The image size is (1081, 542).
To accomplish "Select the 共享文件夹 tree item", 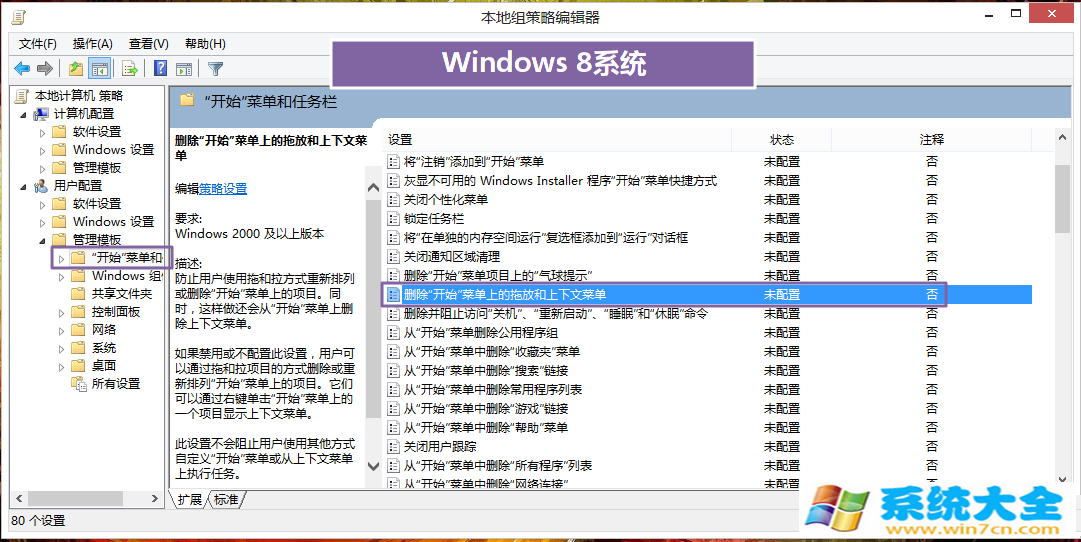I will pos(121,293).
